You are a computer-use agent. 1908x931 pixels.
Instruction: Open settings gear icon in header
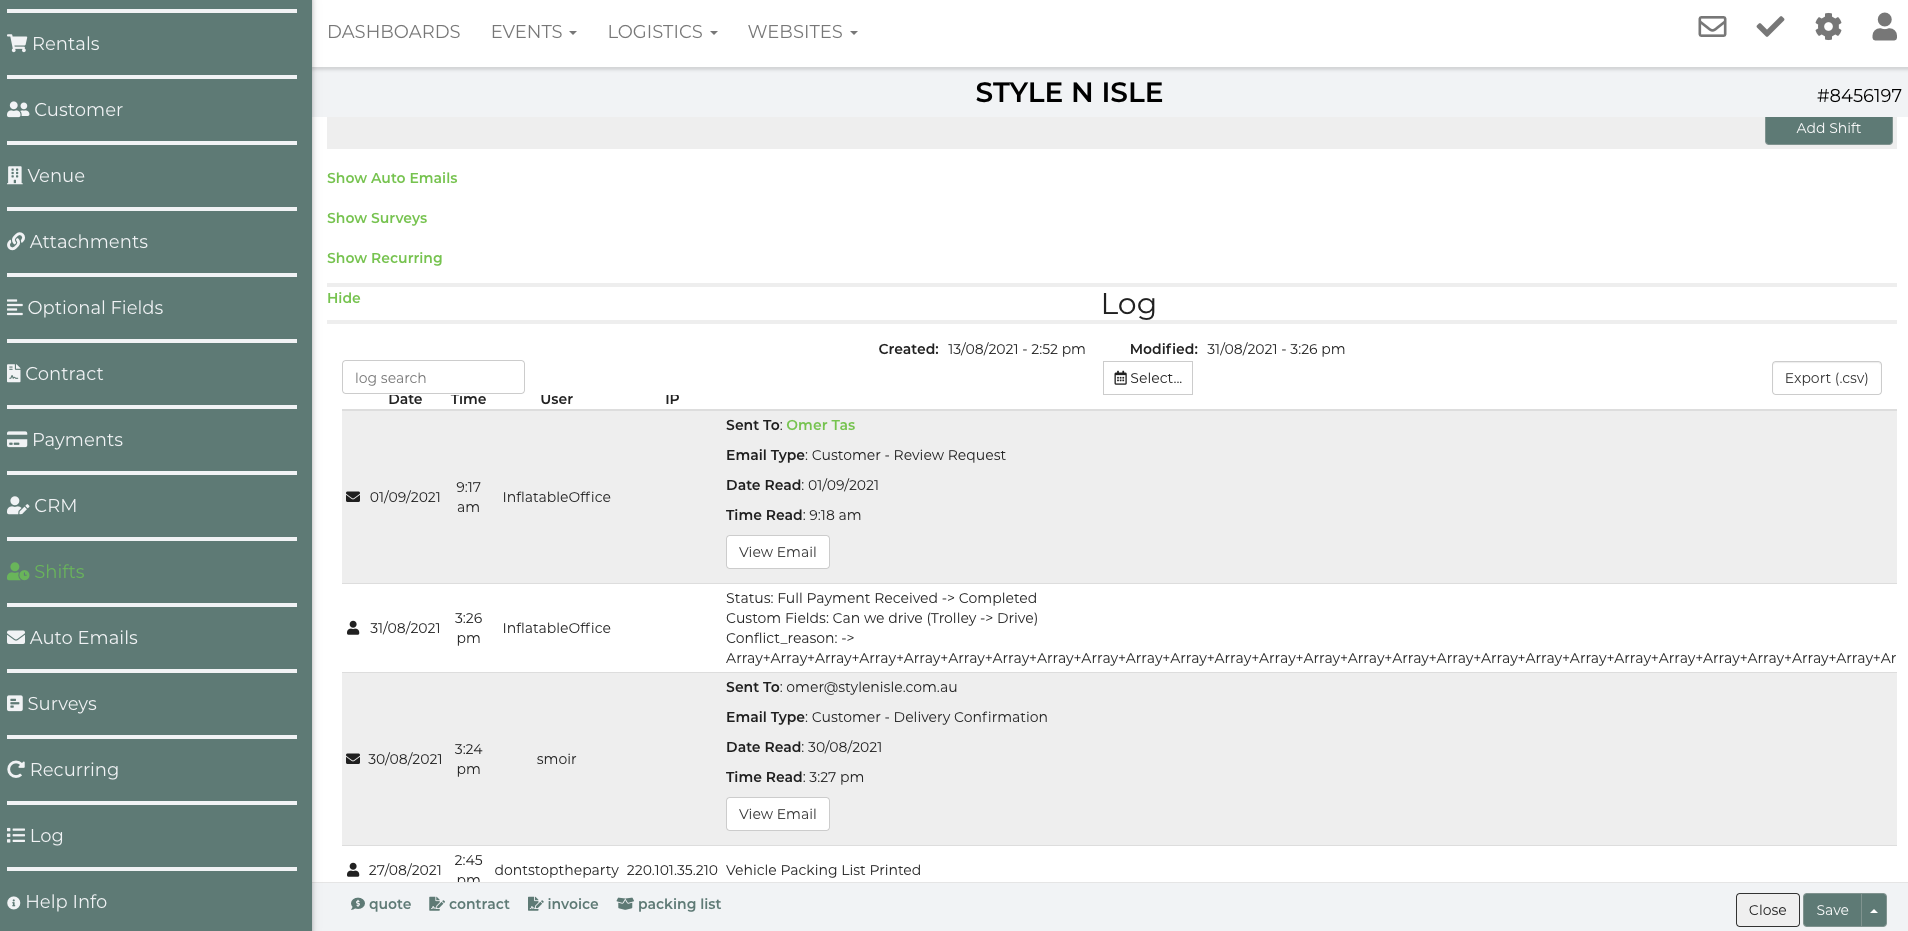click(x=1828, y=27)
